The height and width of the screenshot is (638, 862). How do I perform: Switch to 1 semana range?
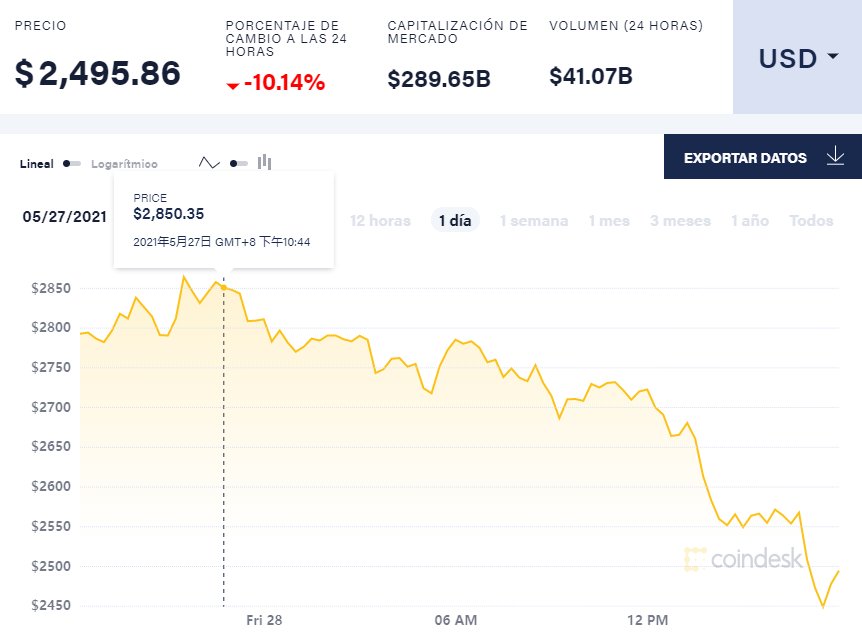coord(534,221)
